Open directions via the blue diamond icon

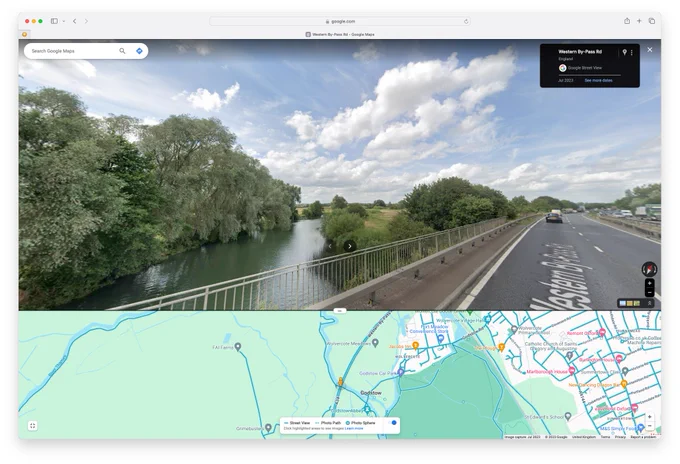(139, 51)
